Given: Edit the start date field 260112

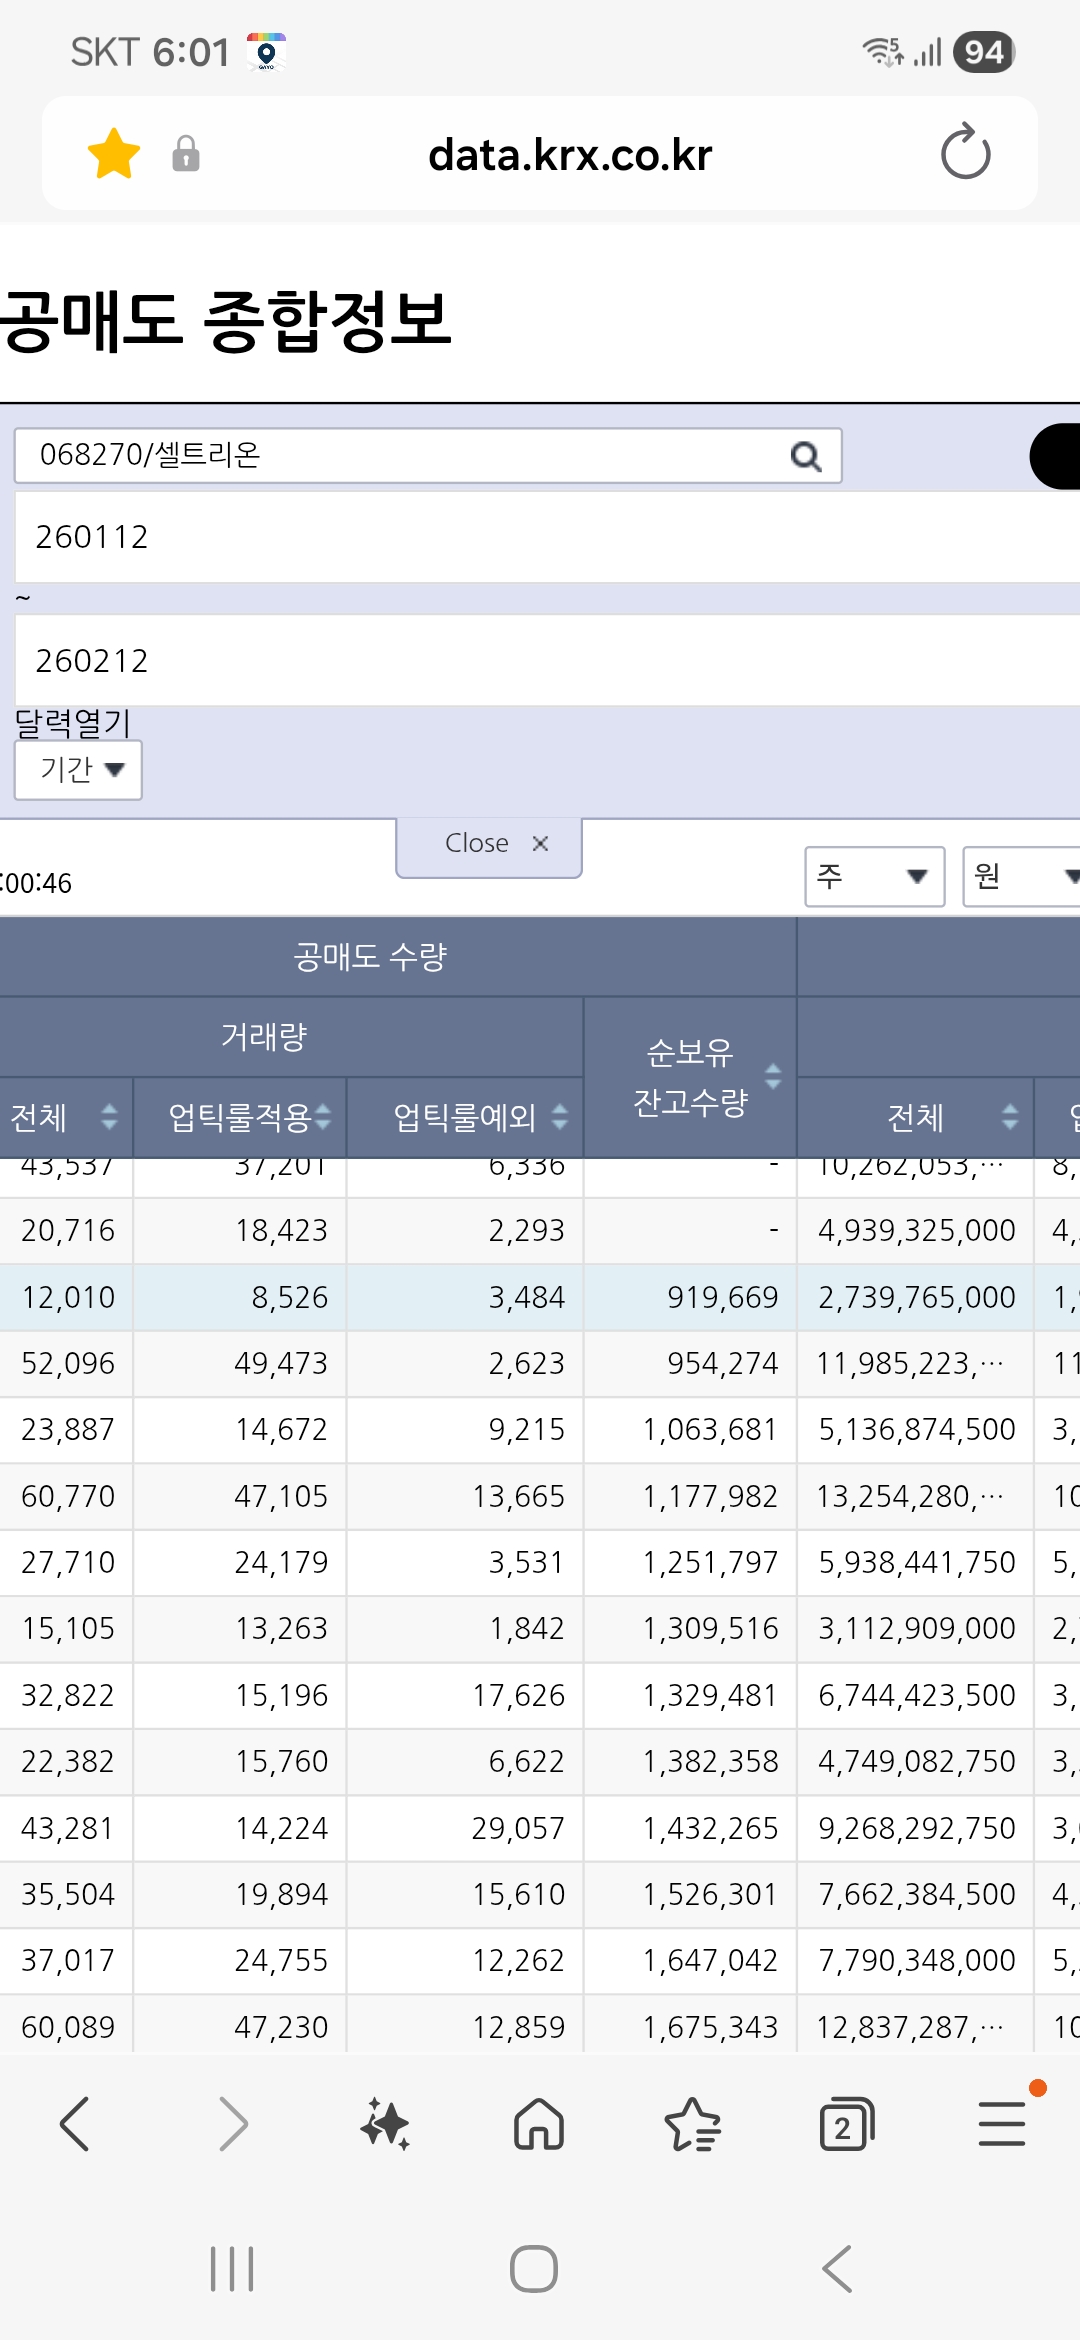Looking at the screenshot, I should (547, 537).
